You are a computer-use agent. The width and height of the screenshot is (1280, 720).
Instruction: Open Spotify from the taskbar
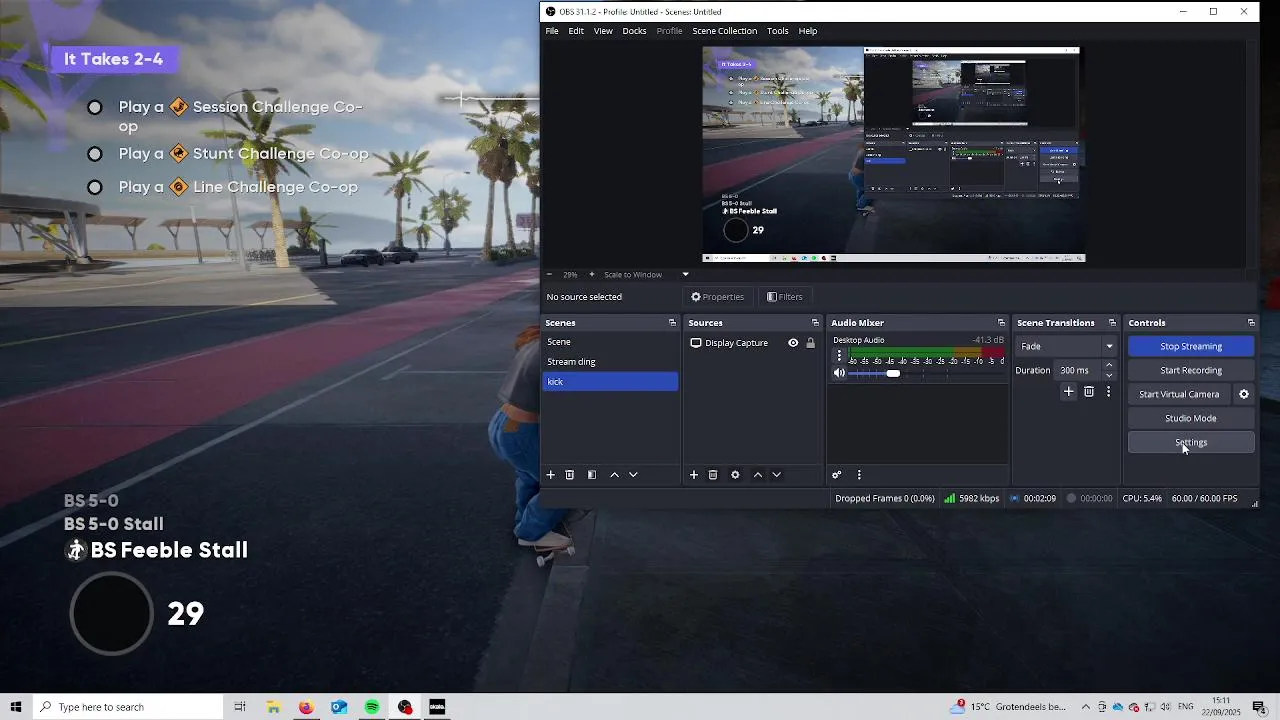coord(372,707)
